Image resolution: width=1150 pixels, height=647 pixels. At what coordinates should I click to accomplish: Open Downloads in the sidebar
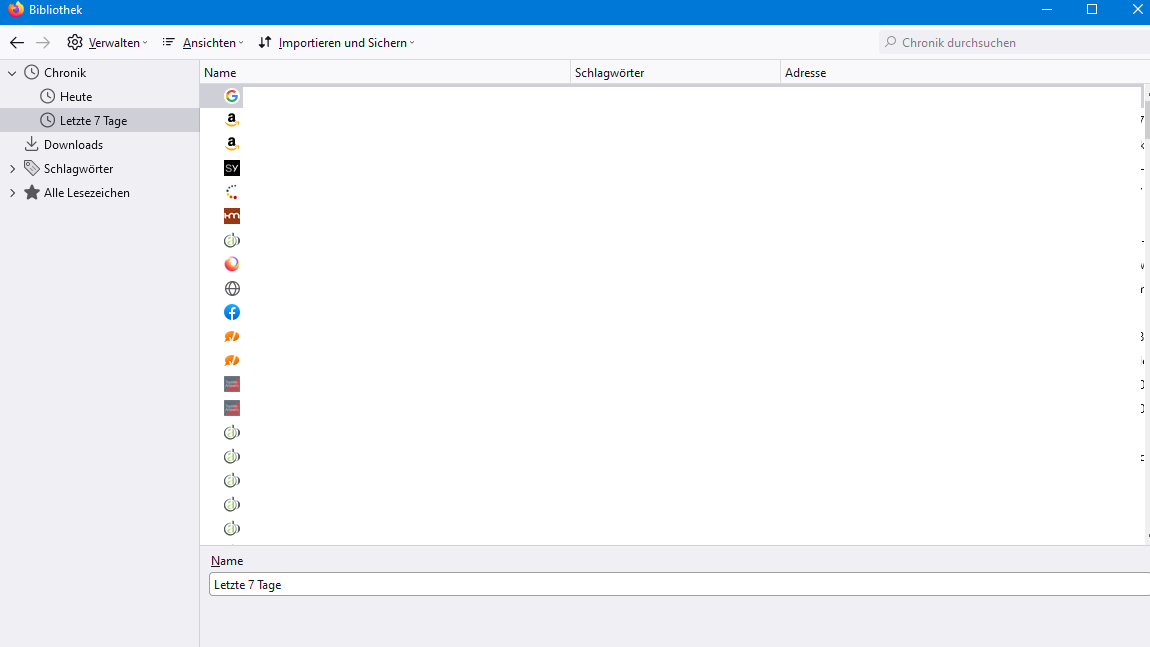73,145
